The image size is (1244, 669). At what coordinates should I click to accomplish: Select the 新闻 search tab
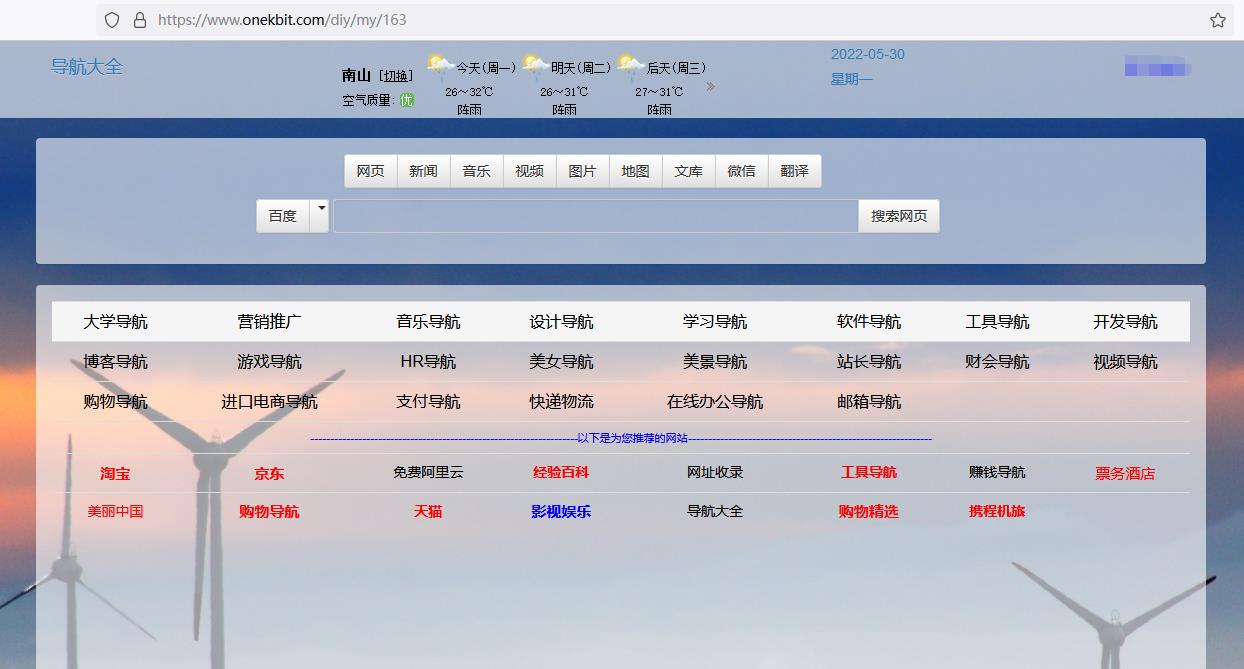[424, 171]
